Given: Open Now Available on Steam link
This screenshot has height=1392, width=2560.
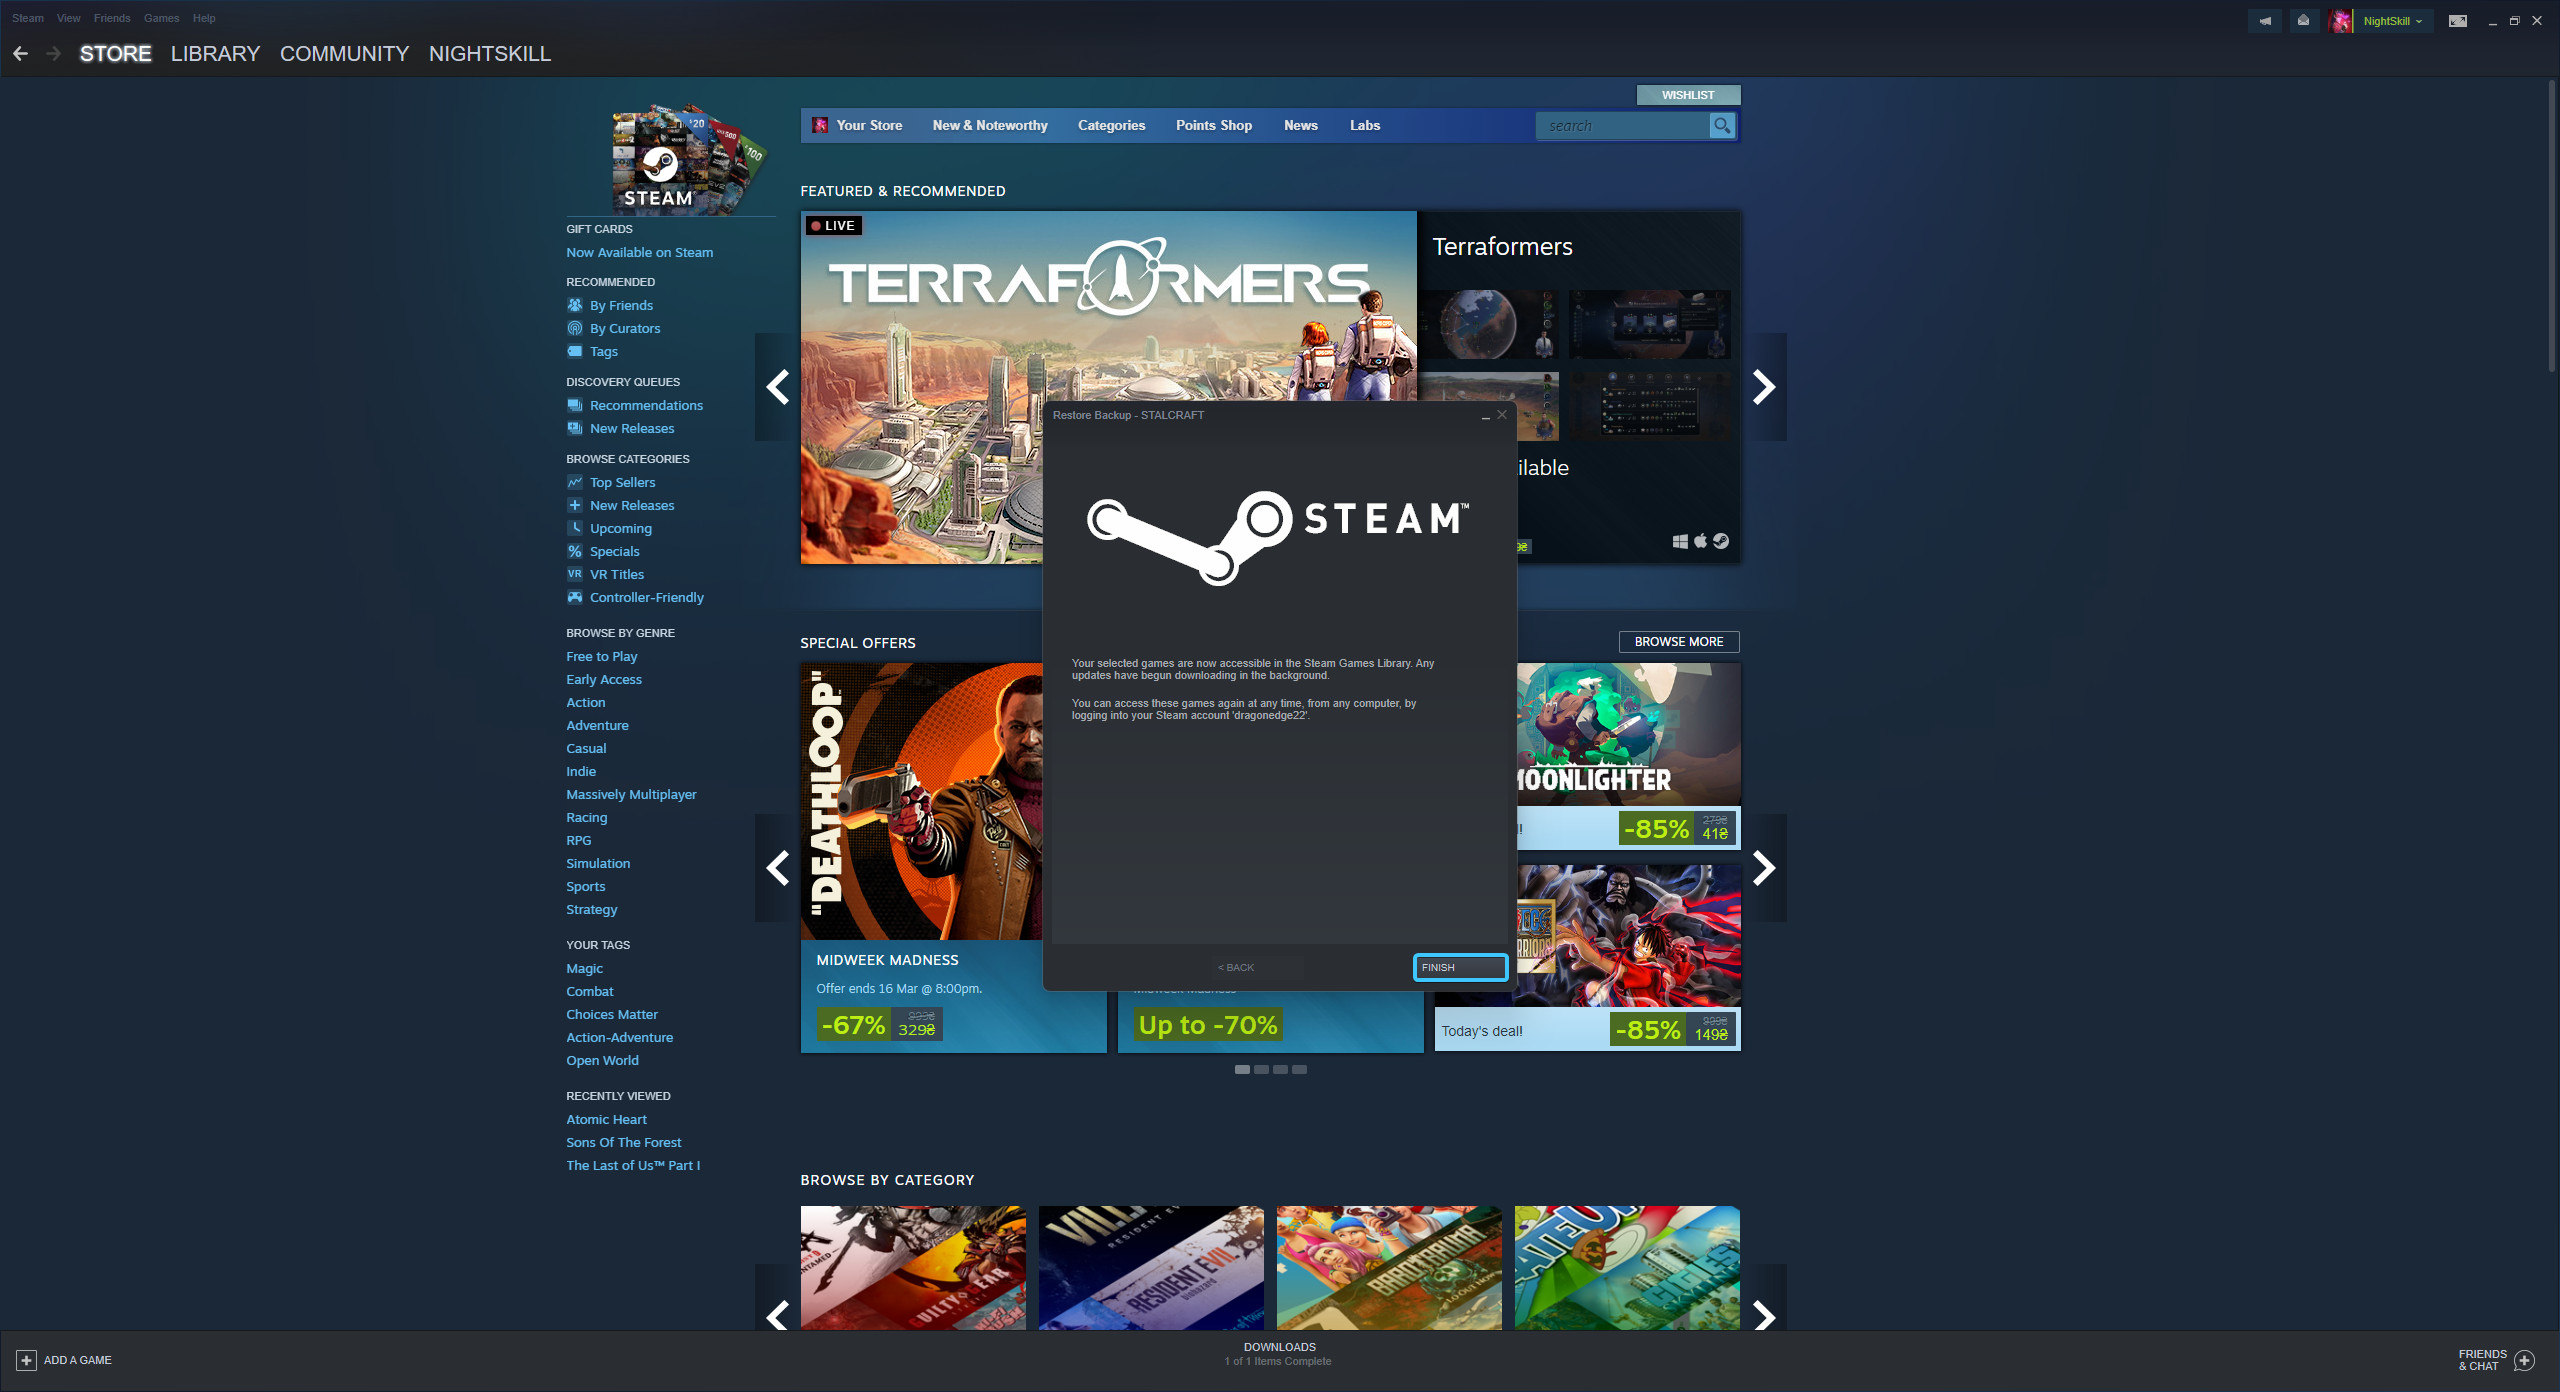Looking at the screenshot, I should click(x=640, y=252).
